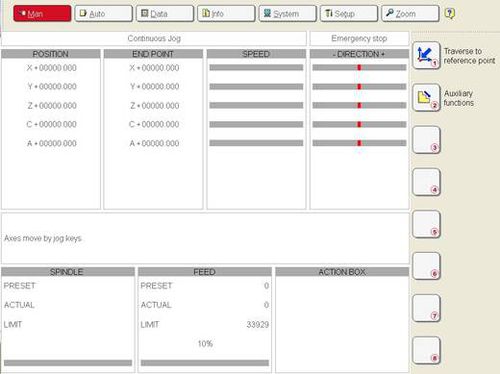This screenshot has height=374, width=500.
Task: Click empty softkey button 3
Action: pos(426,140)
